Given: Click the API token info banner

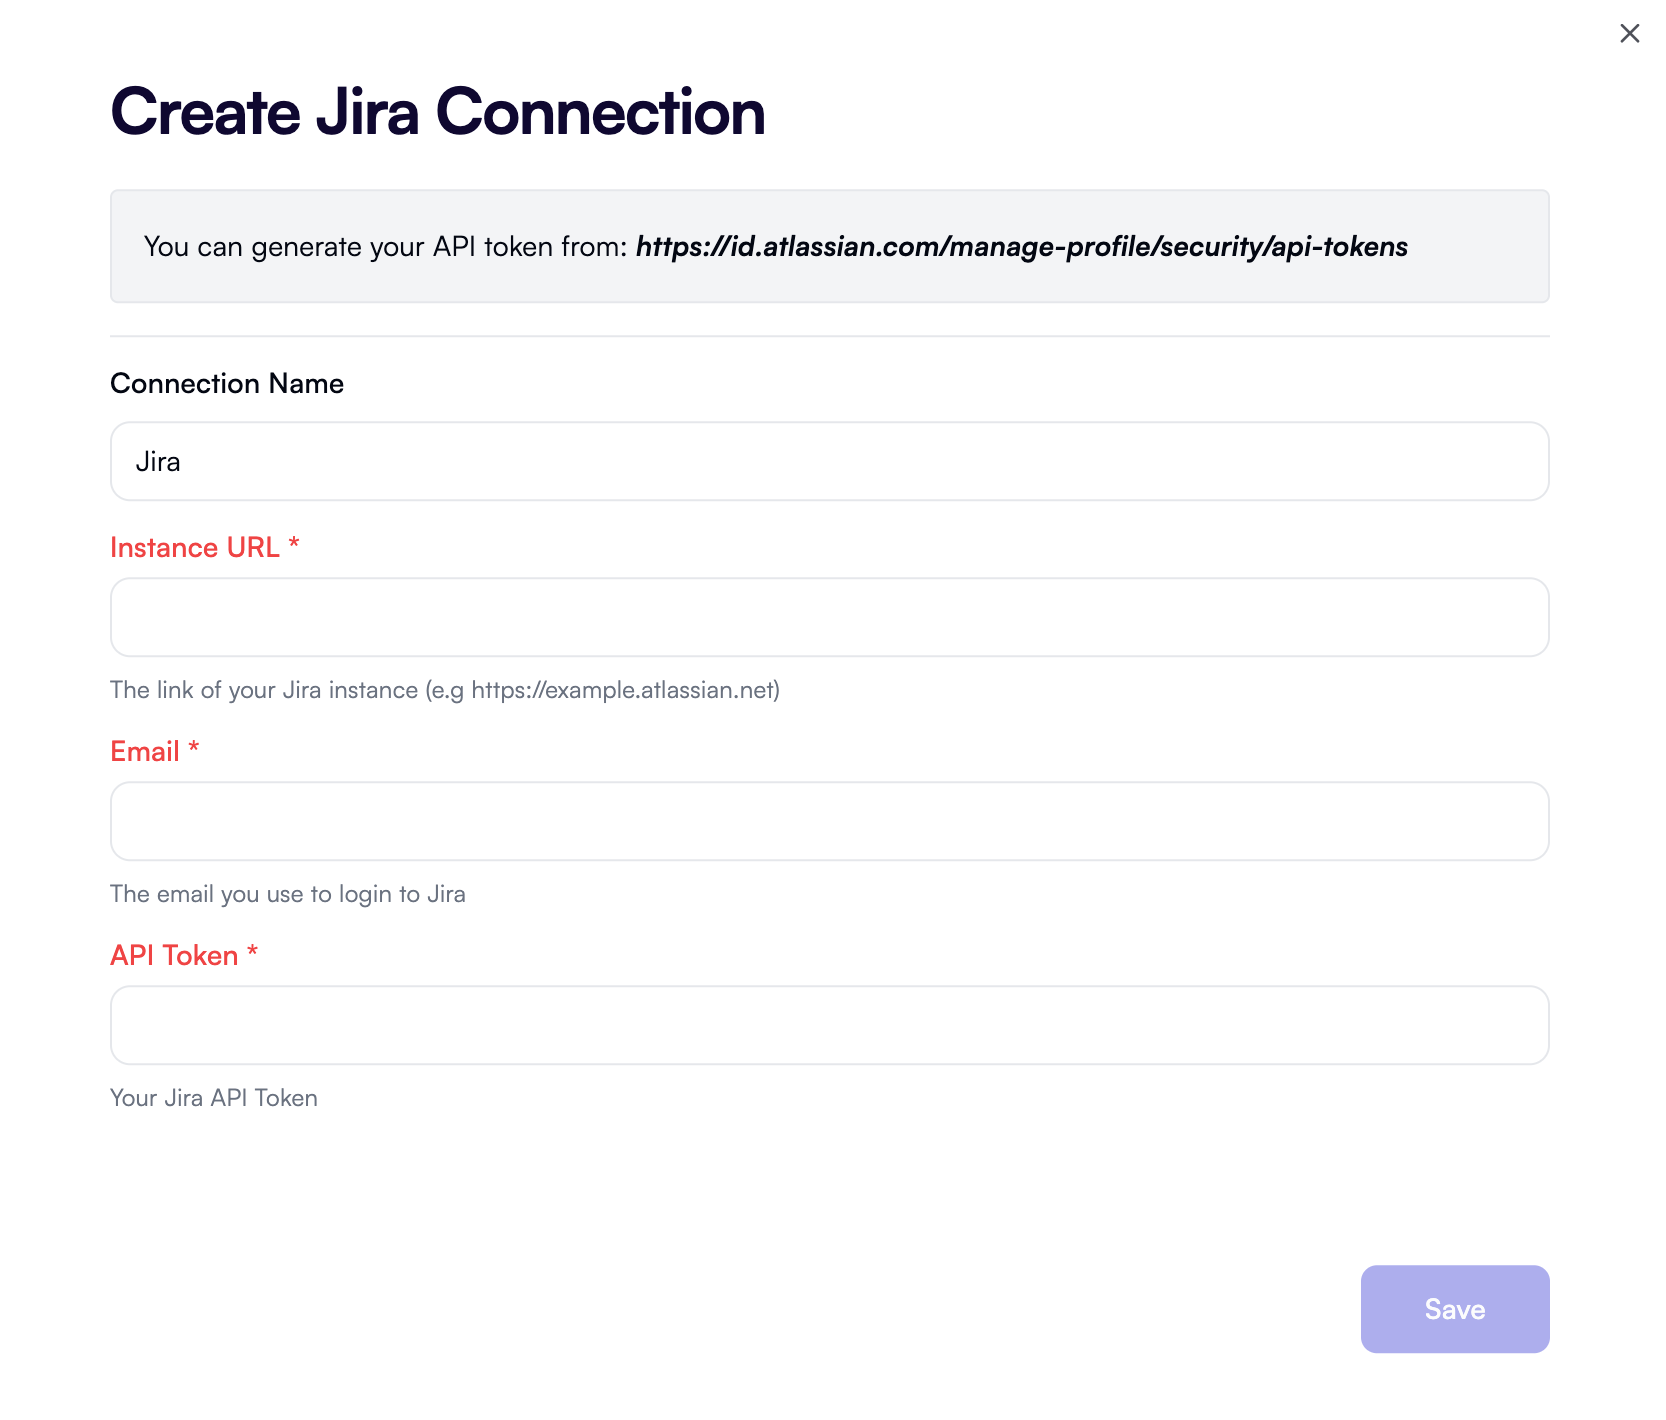Looking at the screenshot, I should (828, 246).
